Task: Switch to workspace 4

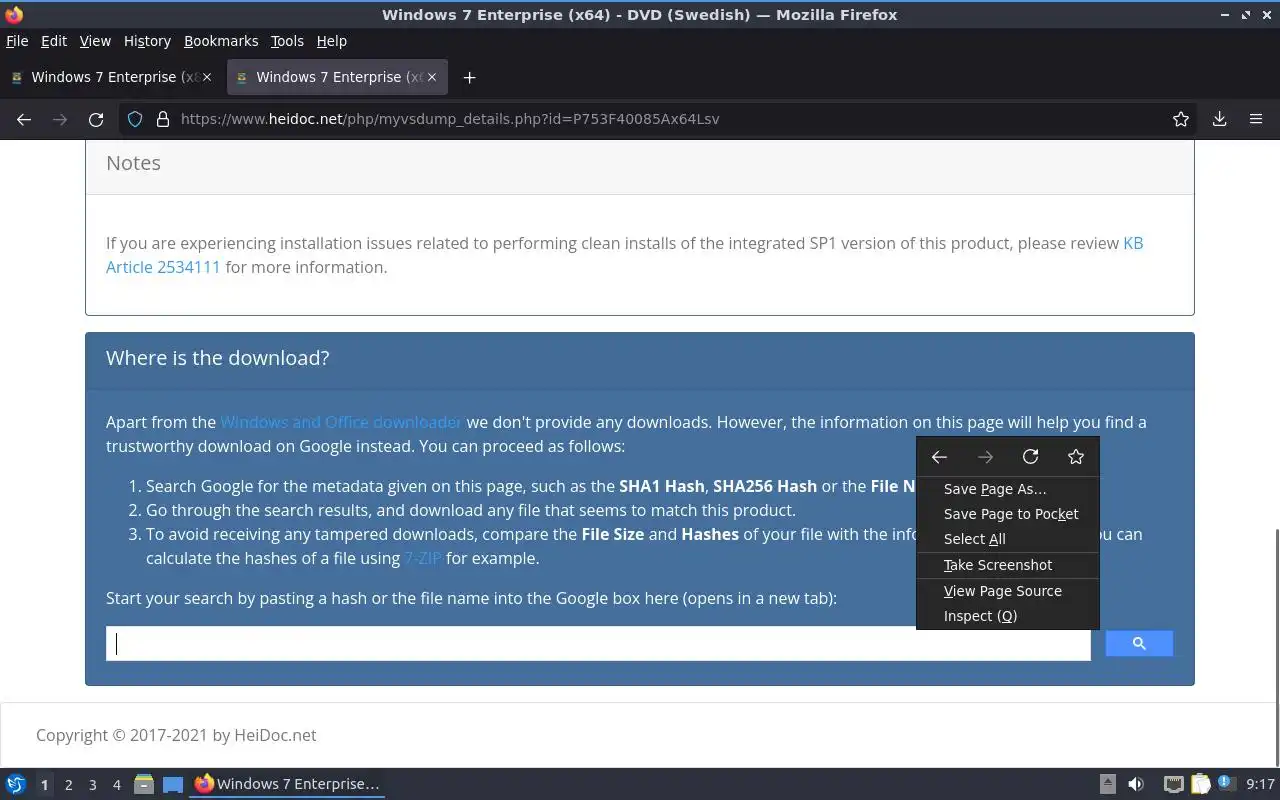Action: 116,785
